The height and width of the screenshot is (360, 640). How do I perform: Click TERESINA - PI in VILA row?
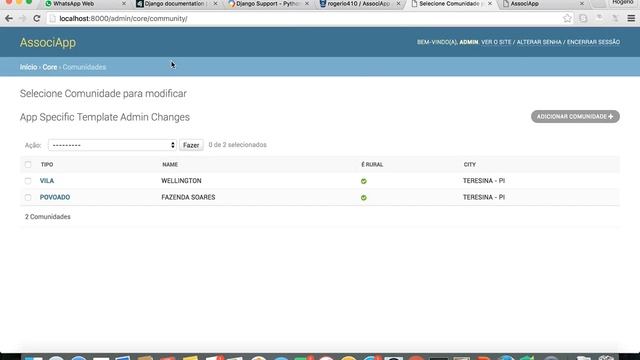(x=484, y=181)
